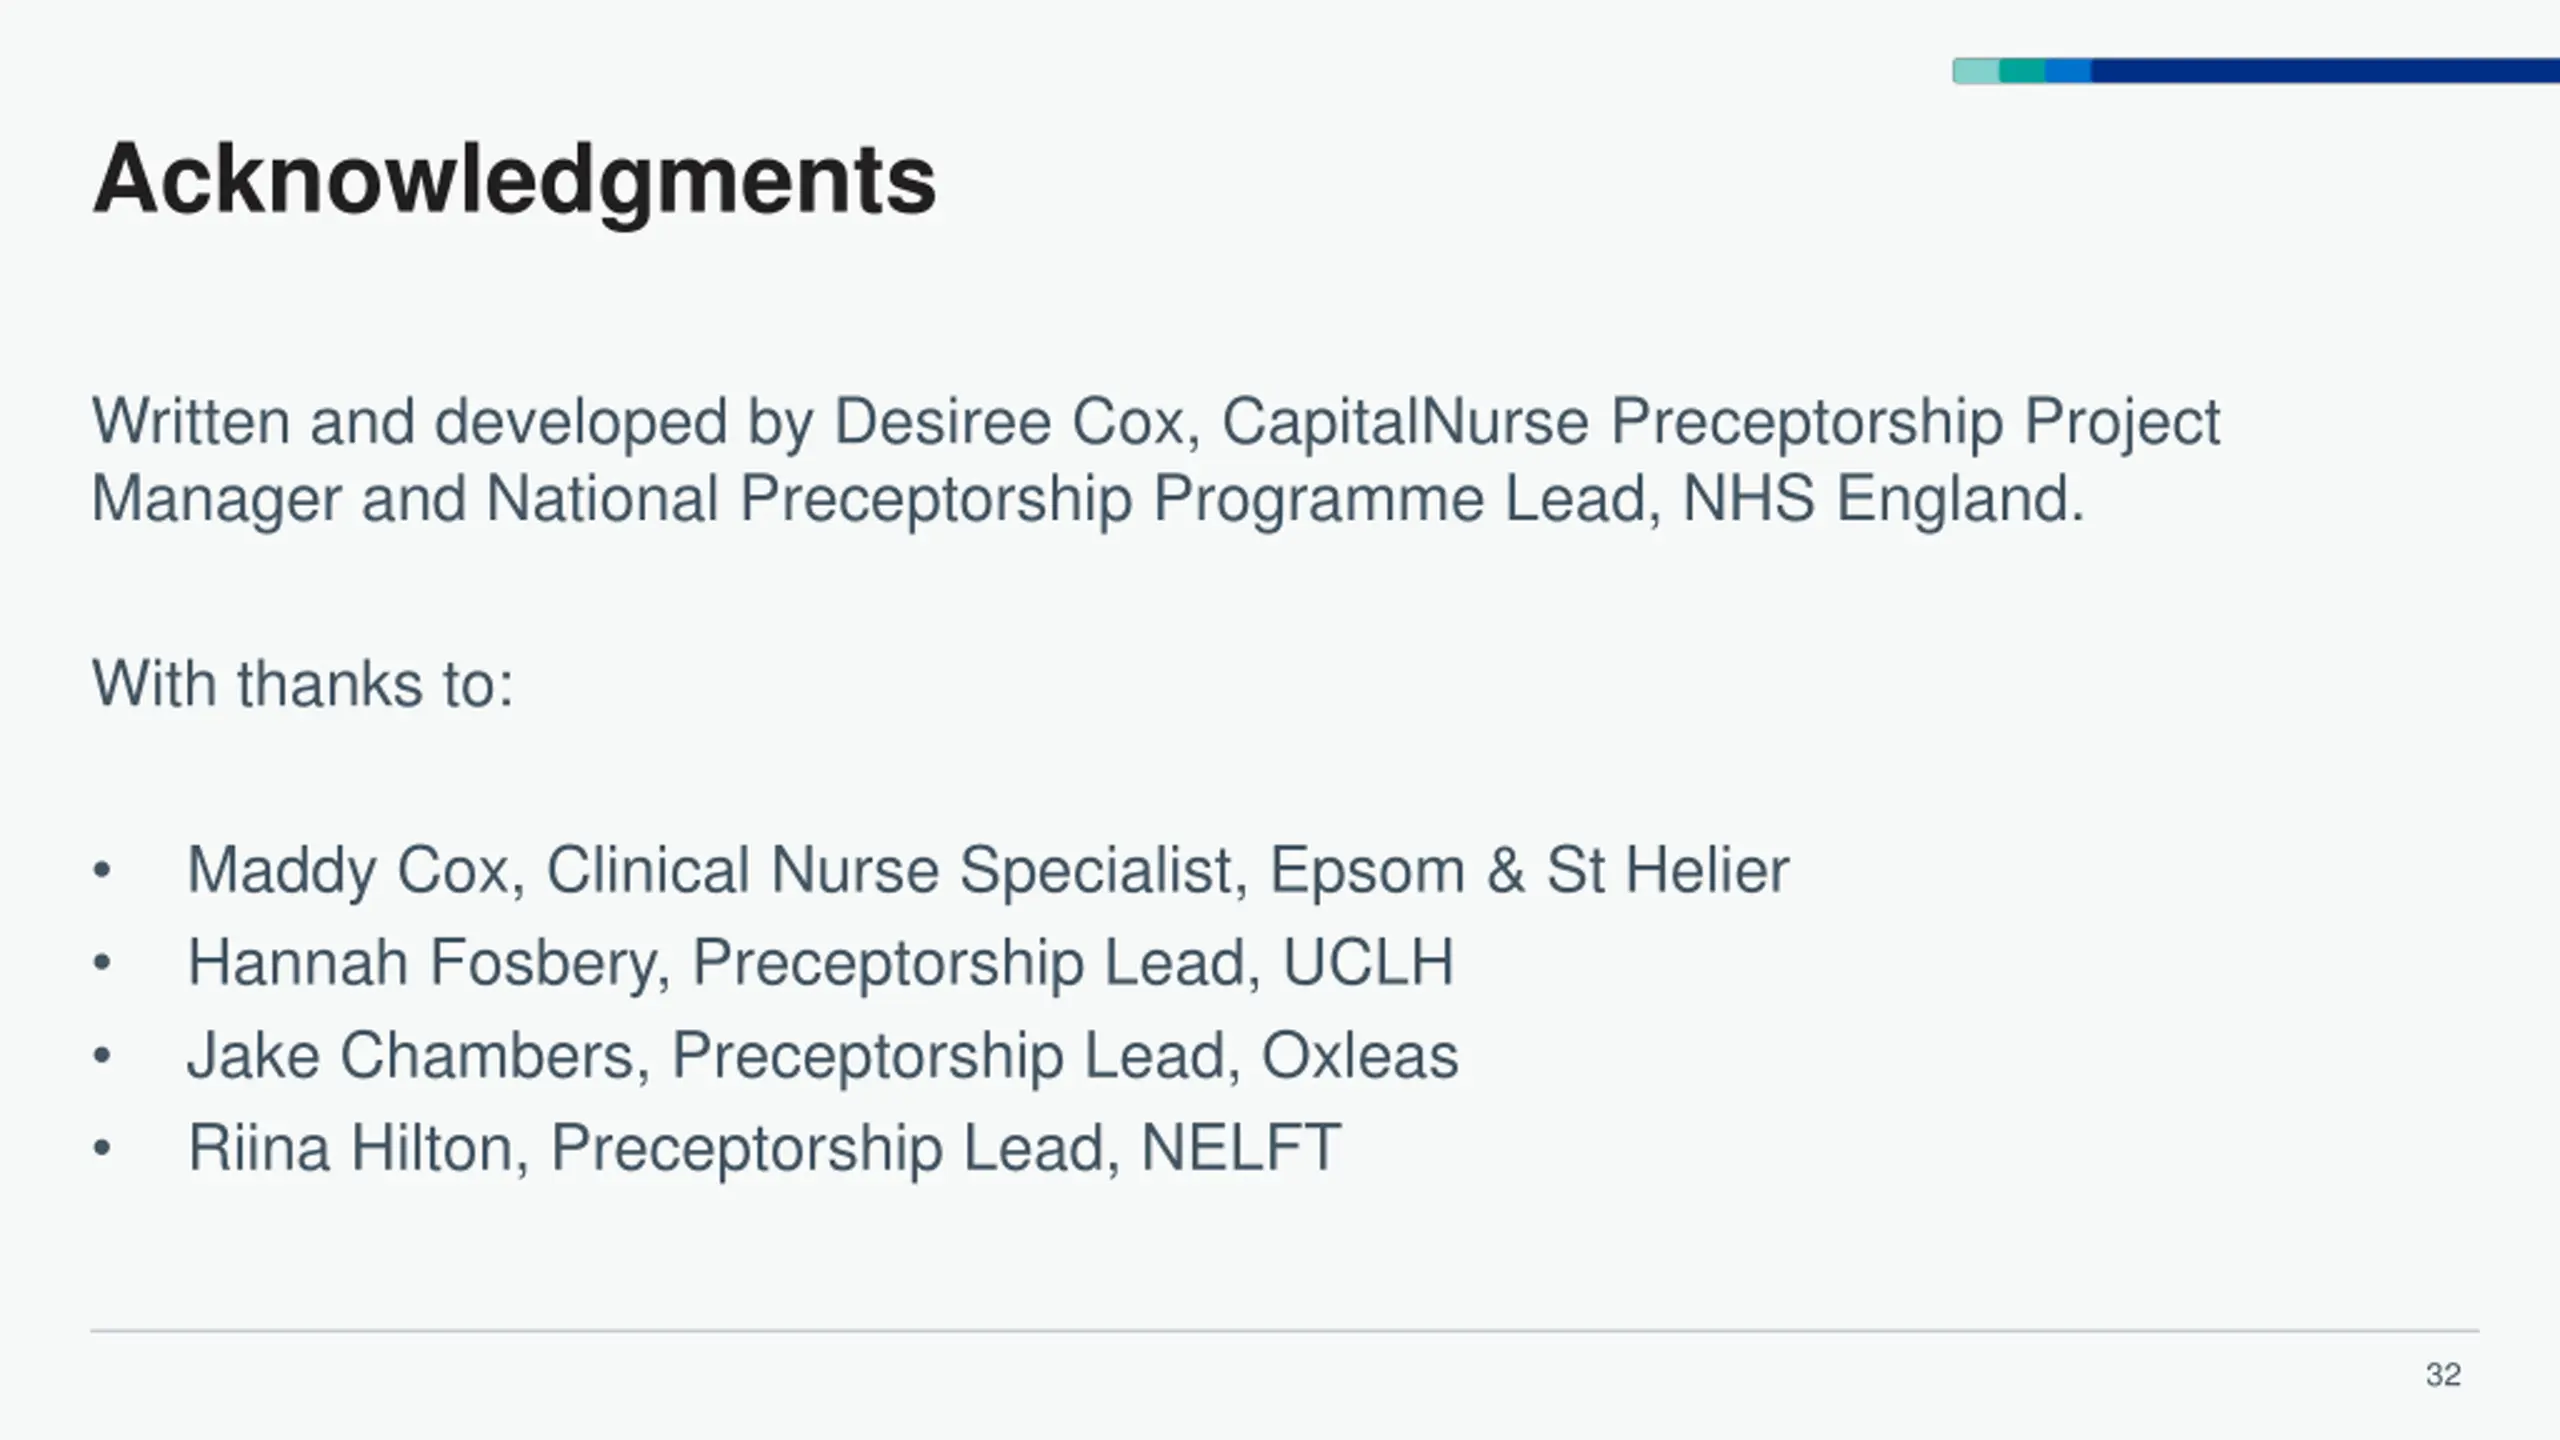Click the text Epsom & St Helier
Screen dimensions: 2560x1440
pyautogui.click(x=1530, y=870)
